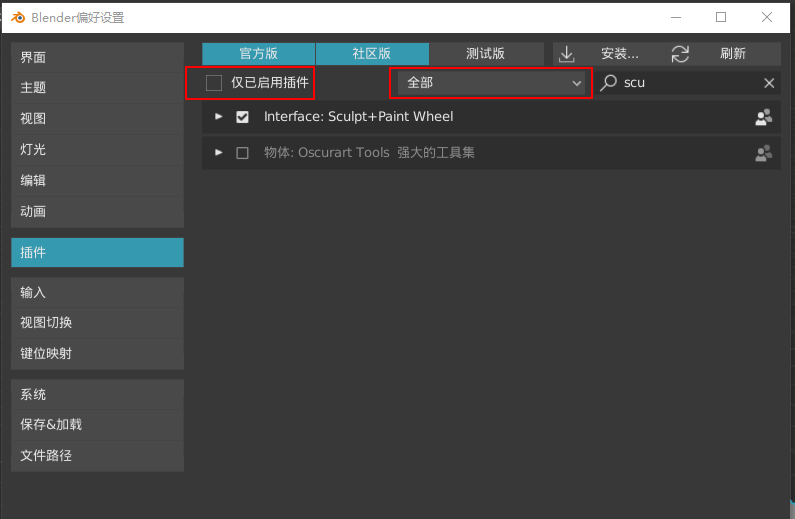
Task: Open the 界面 preferences section
Action: point(97,57)
